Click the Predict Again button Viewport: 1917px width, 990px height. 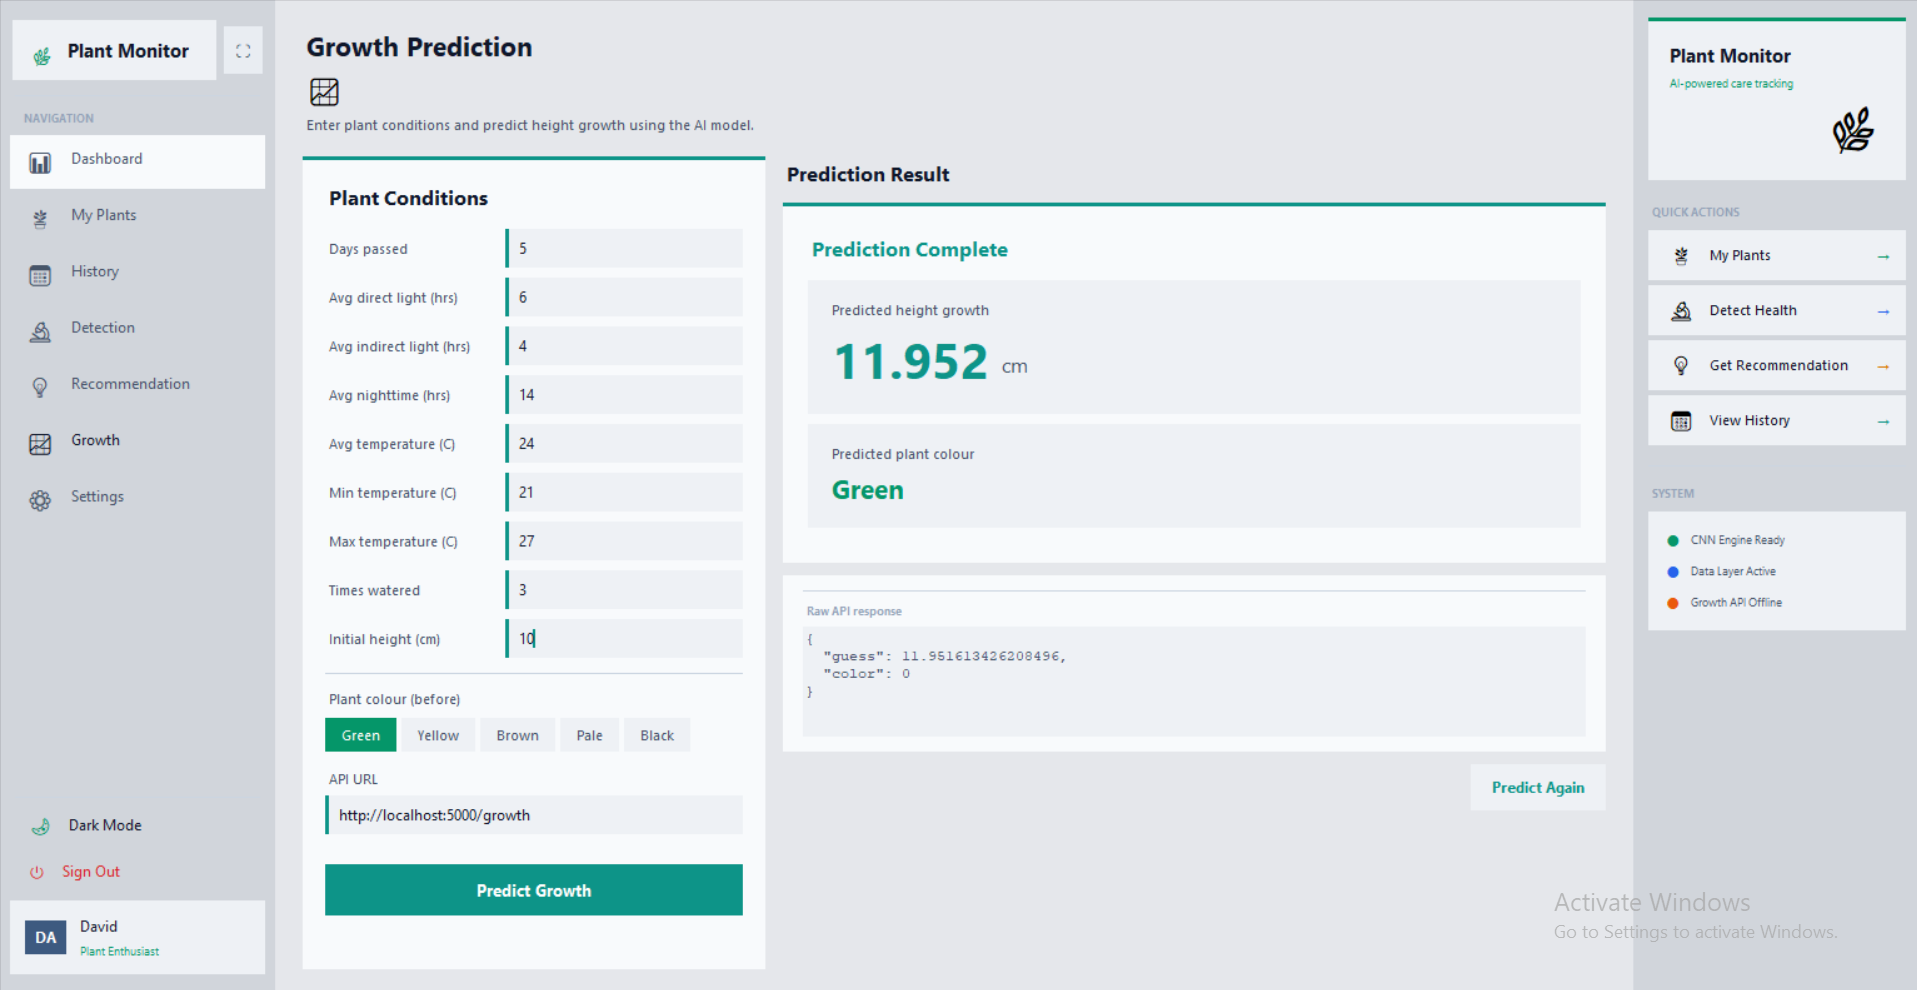[x=1537, y=787]
